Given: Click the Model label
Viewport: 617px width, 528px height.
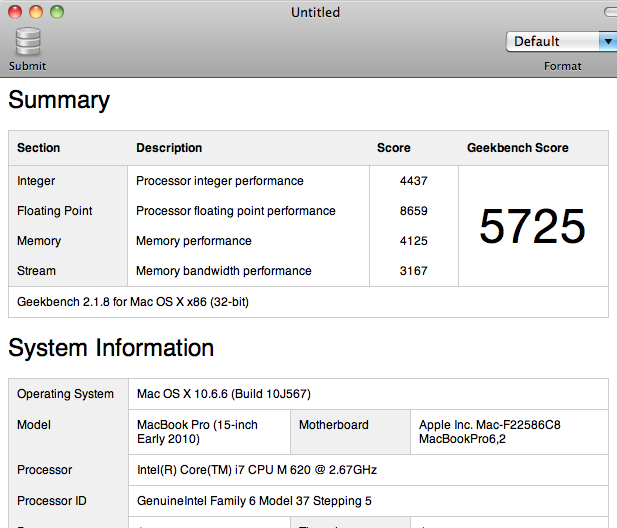Looking at the screenshot, I should [x=34, y=425].
